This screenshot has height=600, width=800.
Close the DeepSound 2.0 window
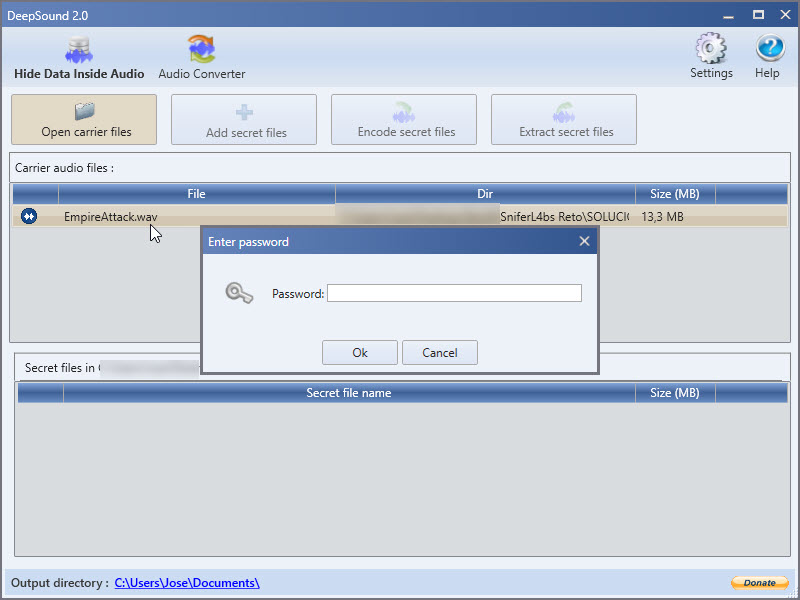click(786, 15)
